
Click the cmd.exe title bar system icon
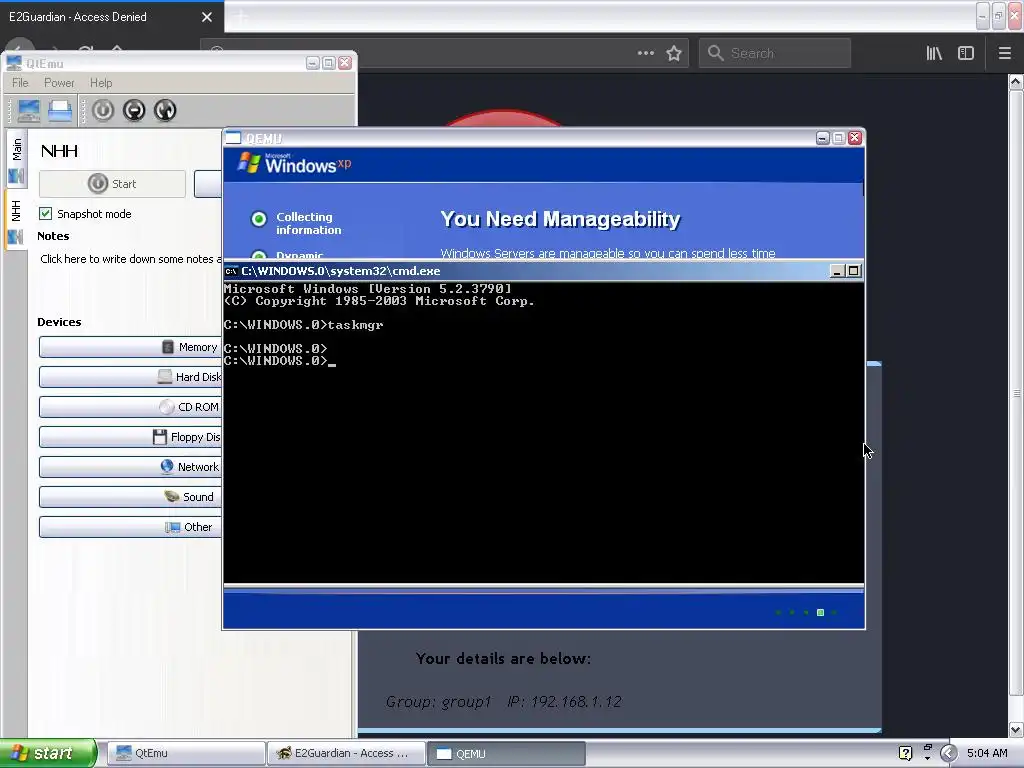[231, 271]
